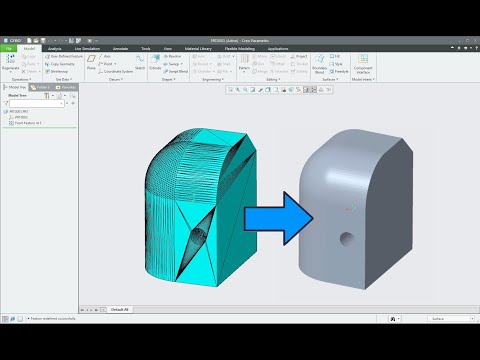This screenshot has width=480, height=360.
Task: Click the Regenerate icon in Operations
Action: 10,59
